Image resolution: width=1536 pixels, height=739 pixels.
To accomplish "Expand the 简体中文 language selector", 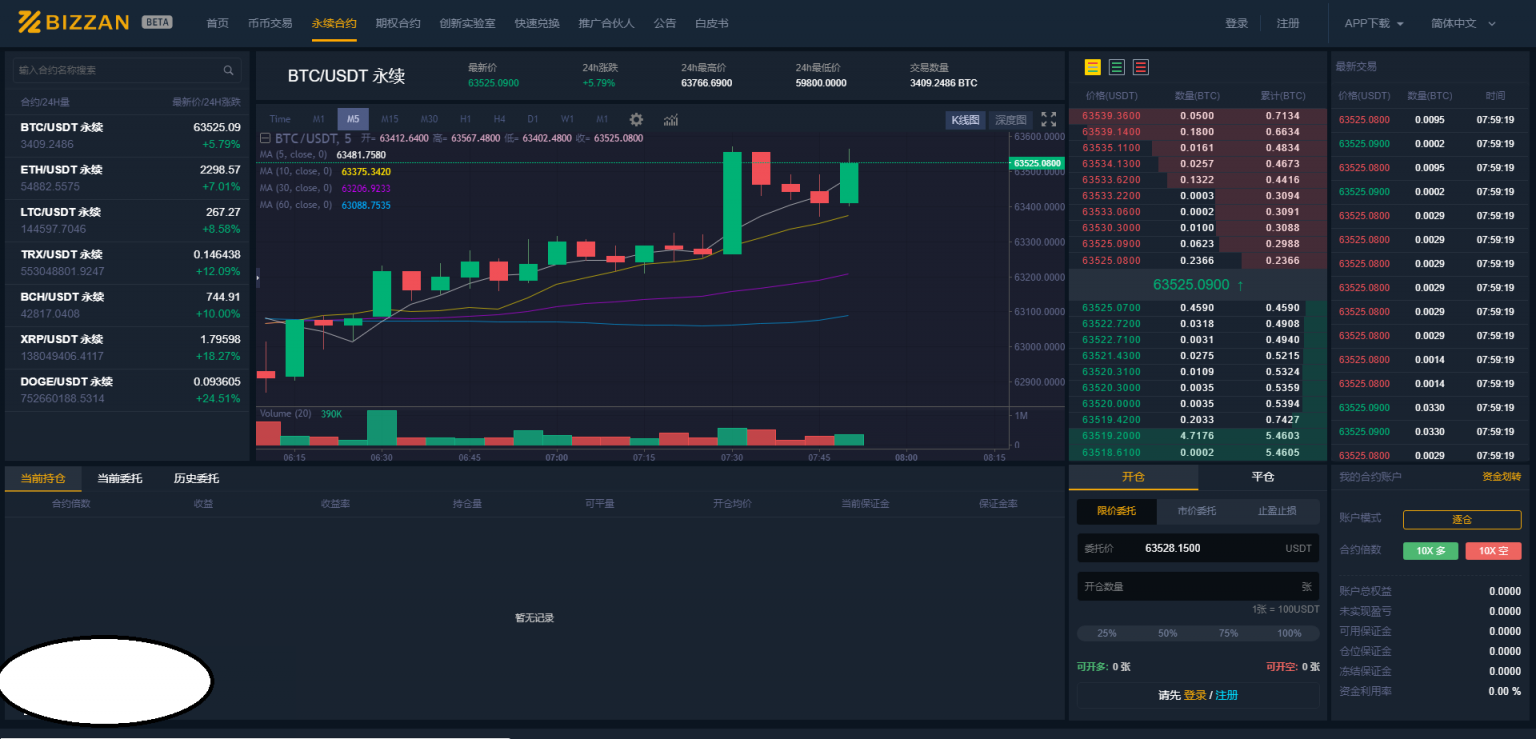I will click(1463, 23).
